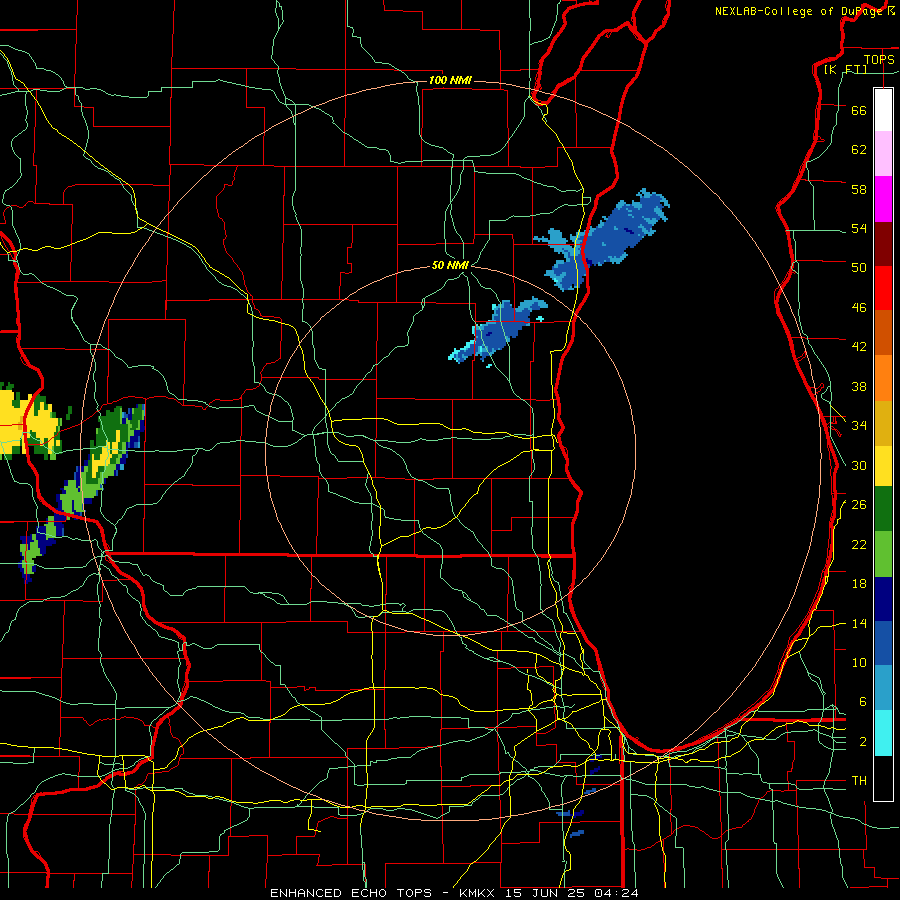Select the '26' legend value
This screenshot has height=900, width=900.
pos(859,505)
